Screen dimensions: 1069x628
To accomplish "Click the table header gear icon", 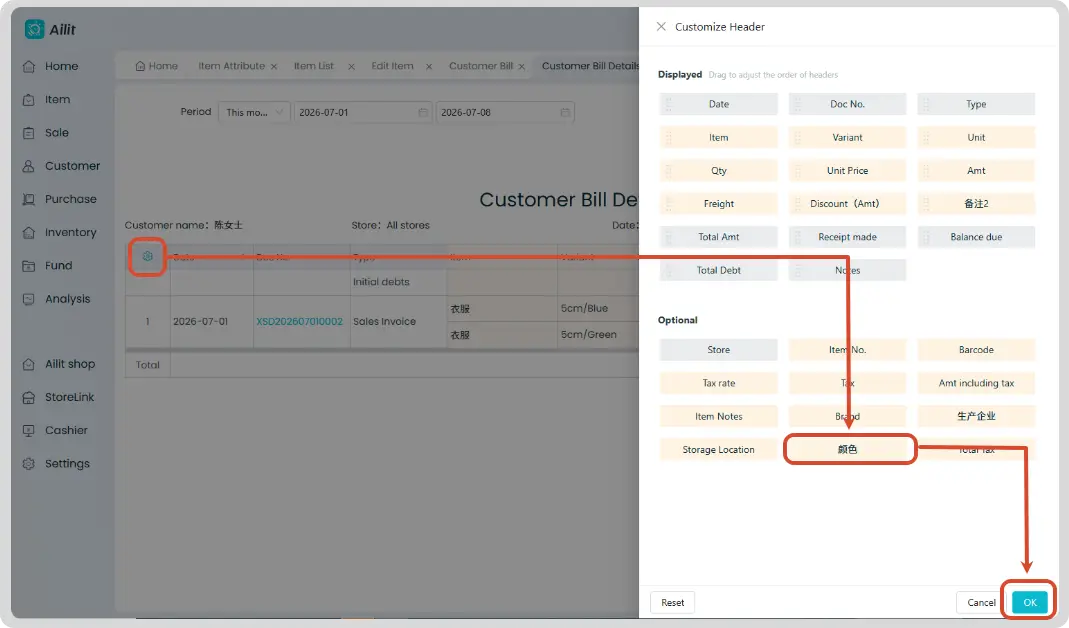I will pos(147,256).
